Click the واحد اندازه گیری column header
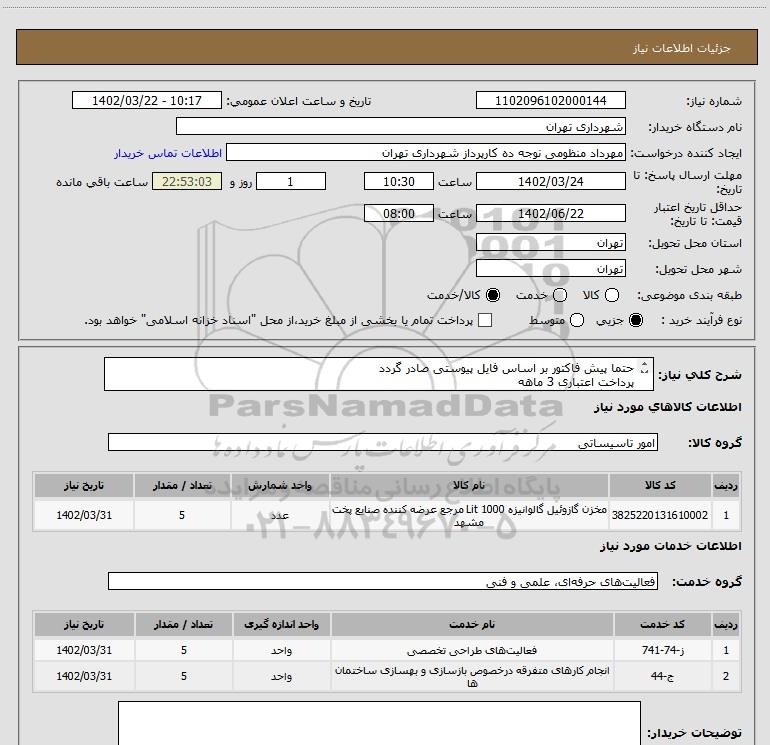Viewport: 770px width, 745px height. click(x=281, y=625)
